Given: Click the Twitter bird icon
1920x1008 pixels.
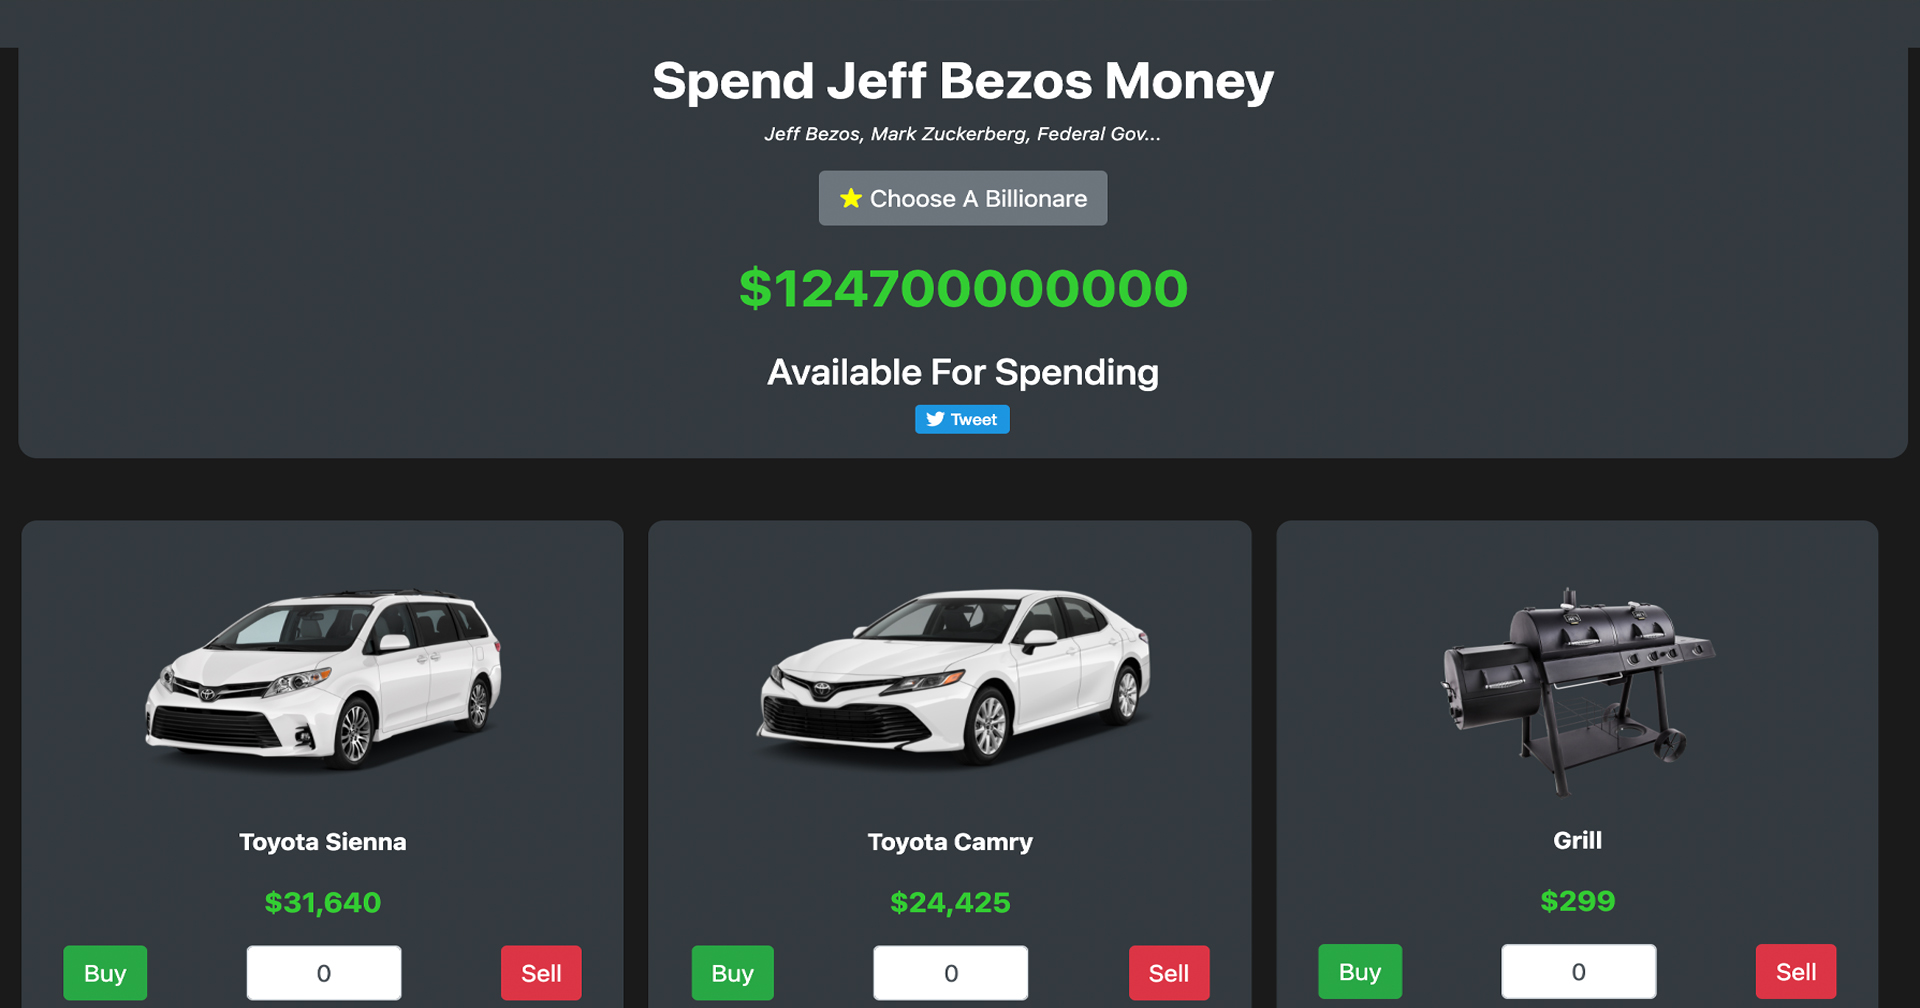Looking at the screenshot, I should click(x=934, y=419).
